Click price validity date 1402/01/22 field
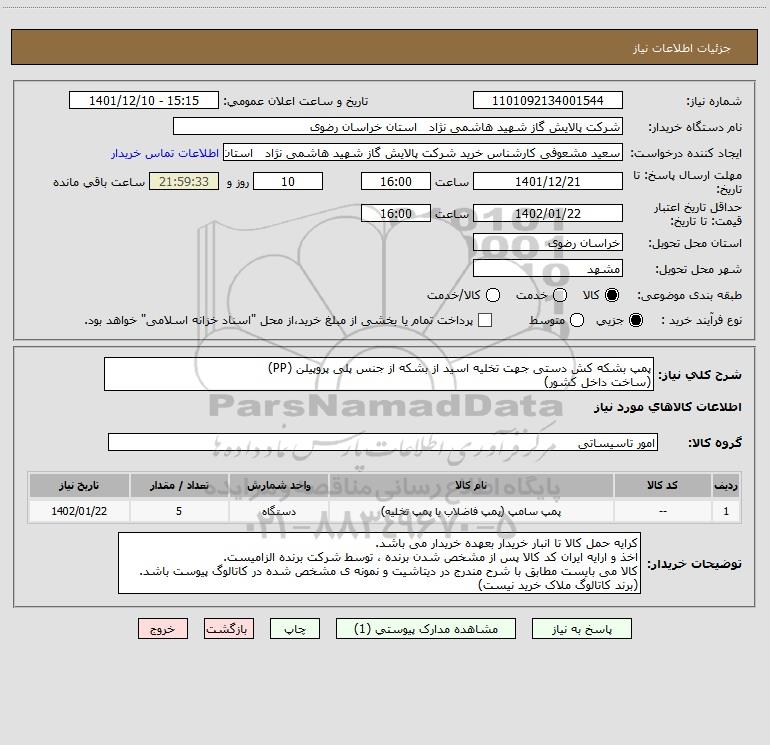The width and height of the screenshot is (770, 745). [x=548, y=214]
